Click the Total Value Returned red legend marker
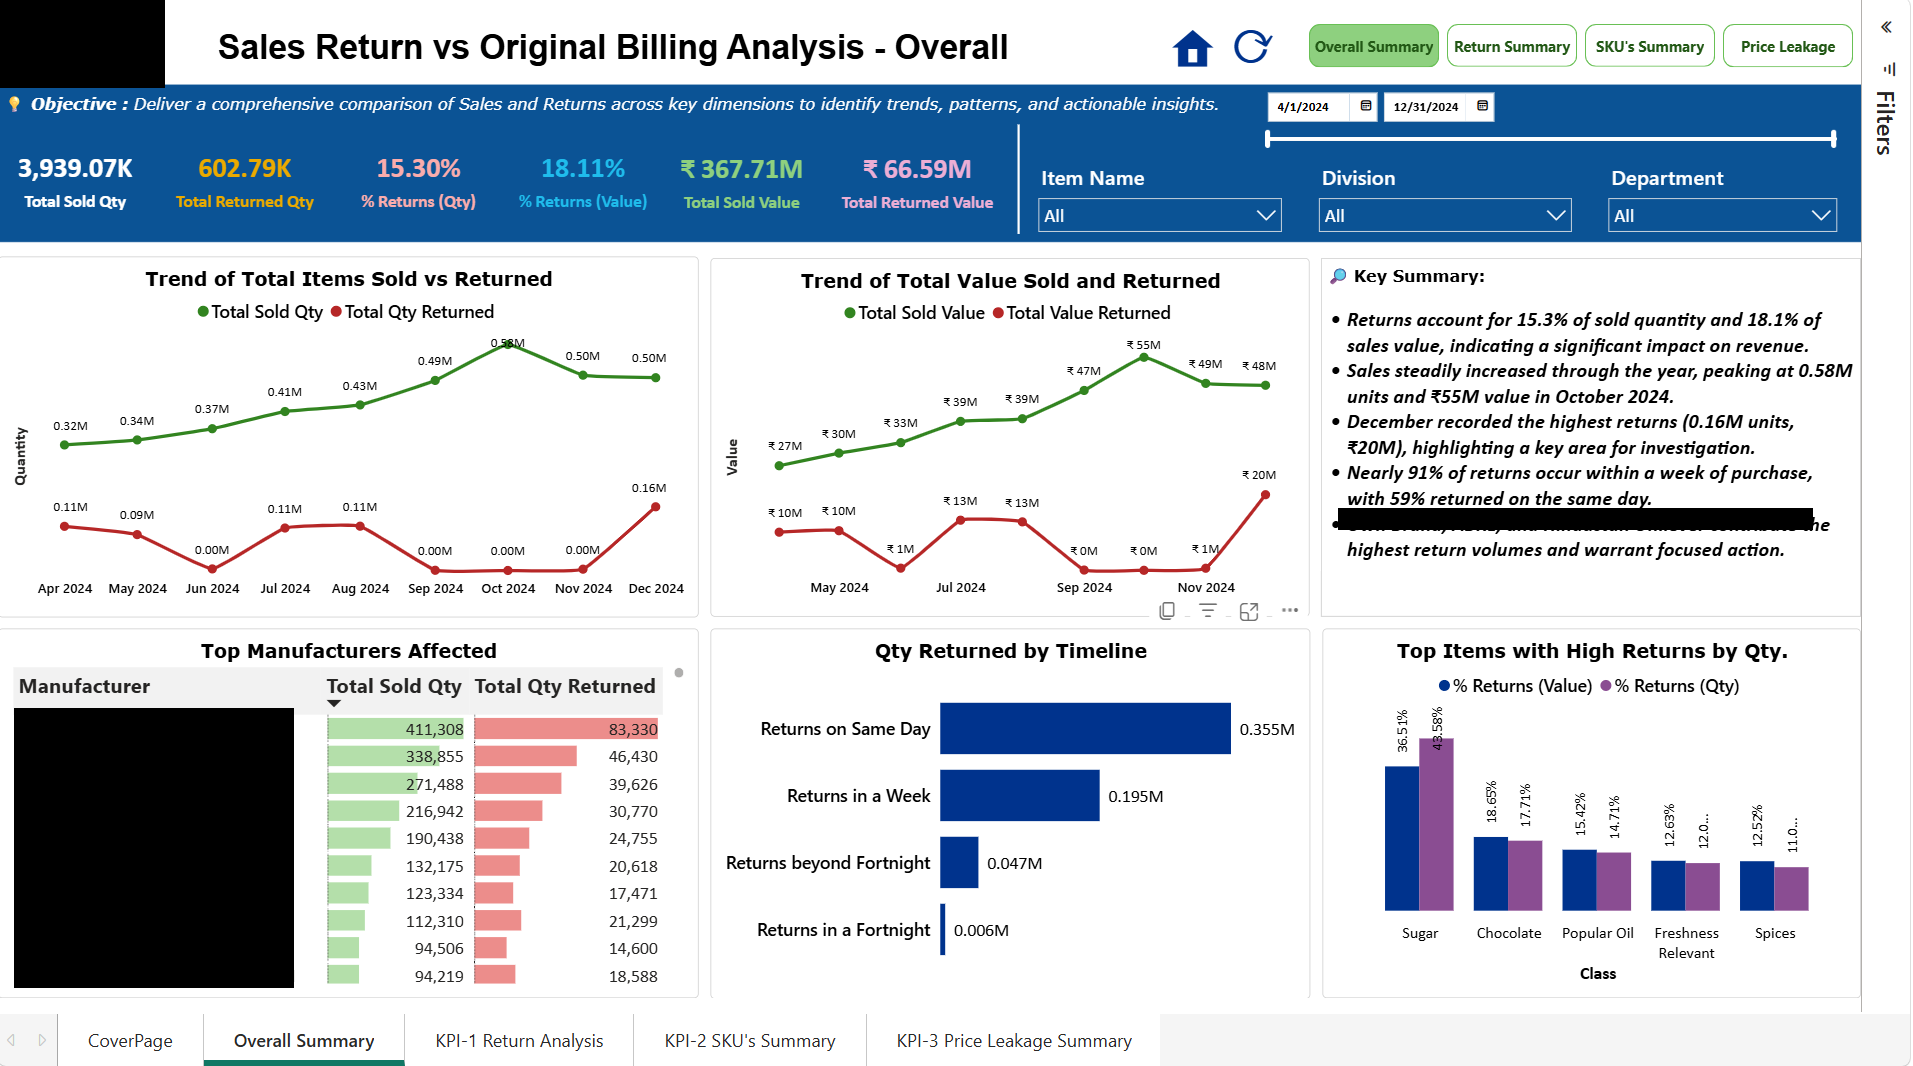1913x1066 pixels. [998, 313]
